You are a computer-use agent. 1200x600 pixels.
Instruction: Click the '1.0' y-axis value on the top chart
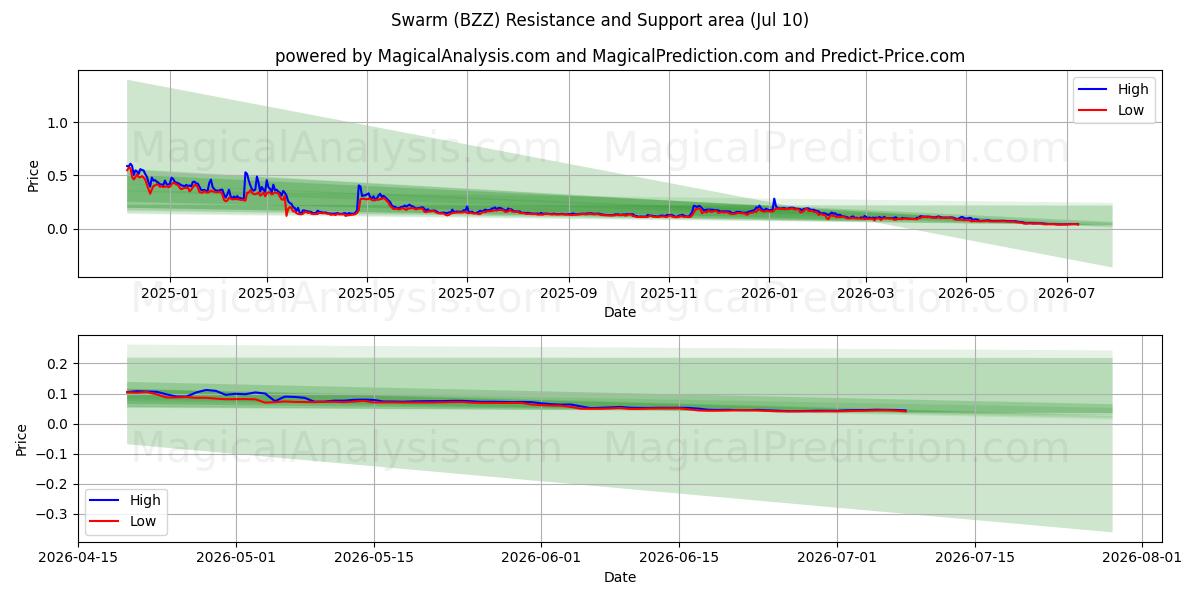point(60,123)
